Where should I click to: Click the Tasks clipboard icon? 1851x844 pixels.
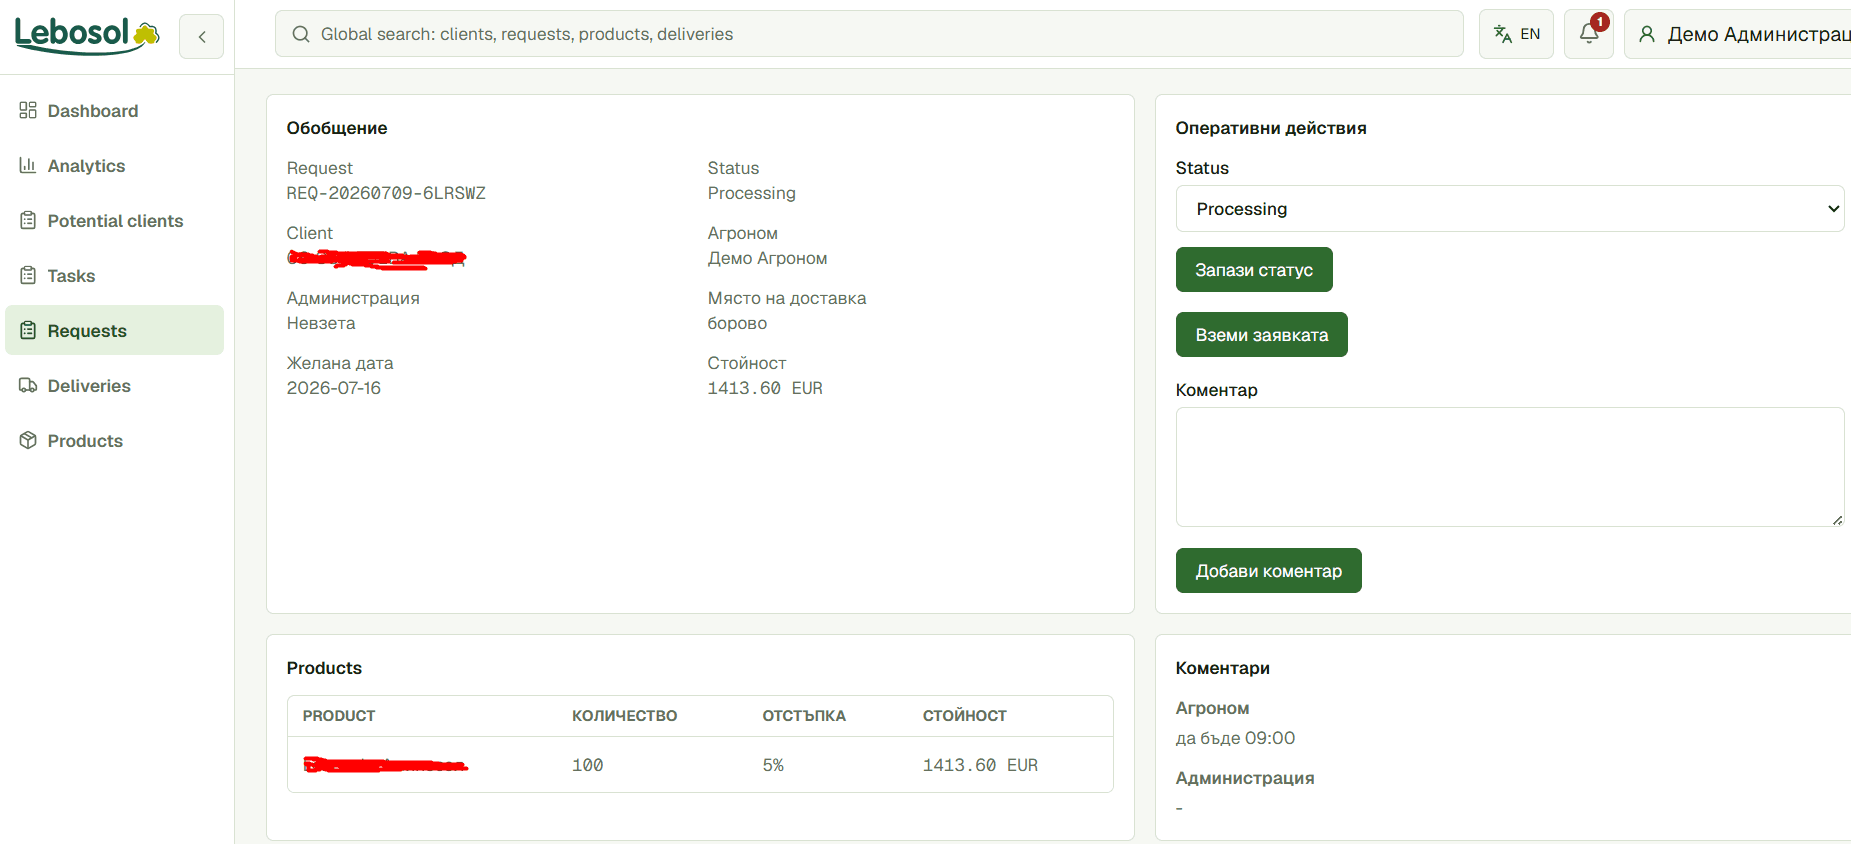[28, 275]
